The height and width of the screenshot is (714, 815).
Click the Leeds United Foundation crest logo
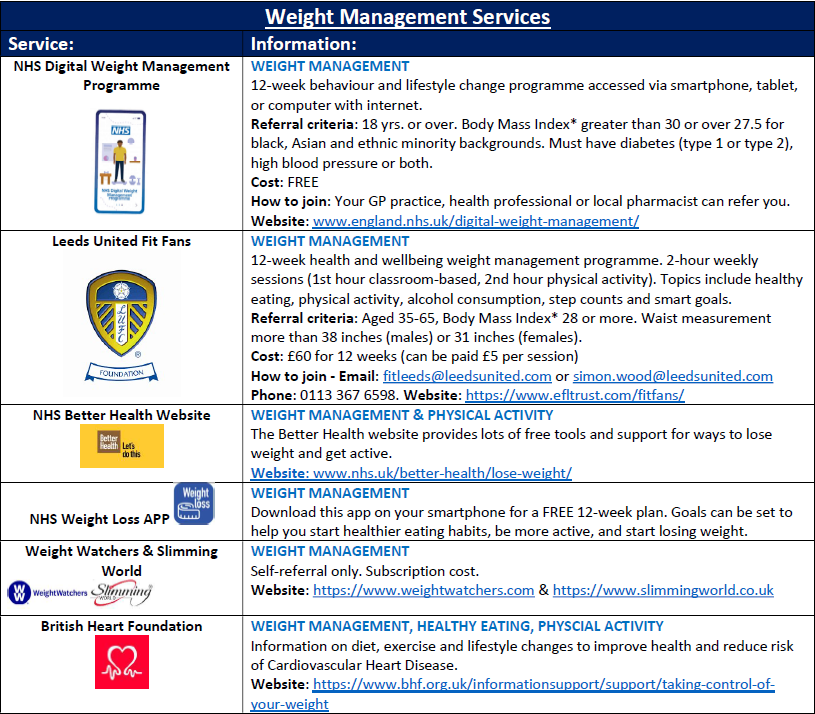(x=122, y=325)
